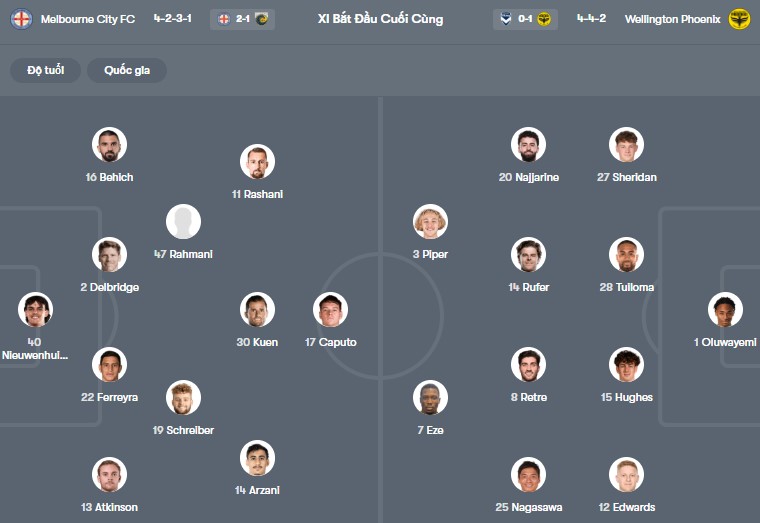The image size is (760, 523).
Task: Select Schreiber's player photo
Action: click(x=183, y=398)
